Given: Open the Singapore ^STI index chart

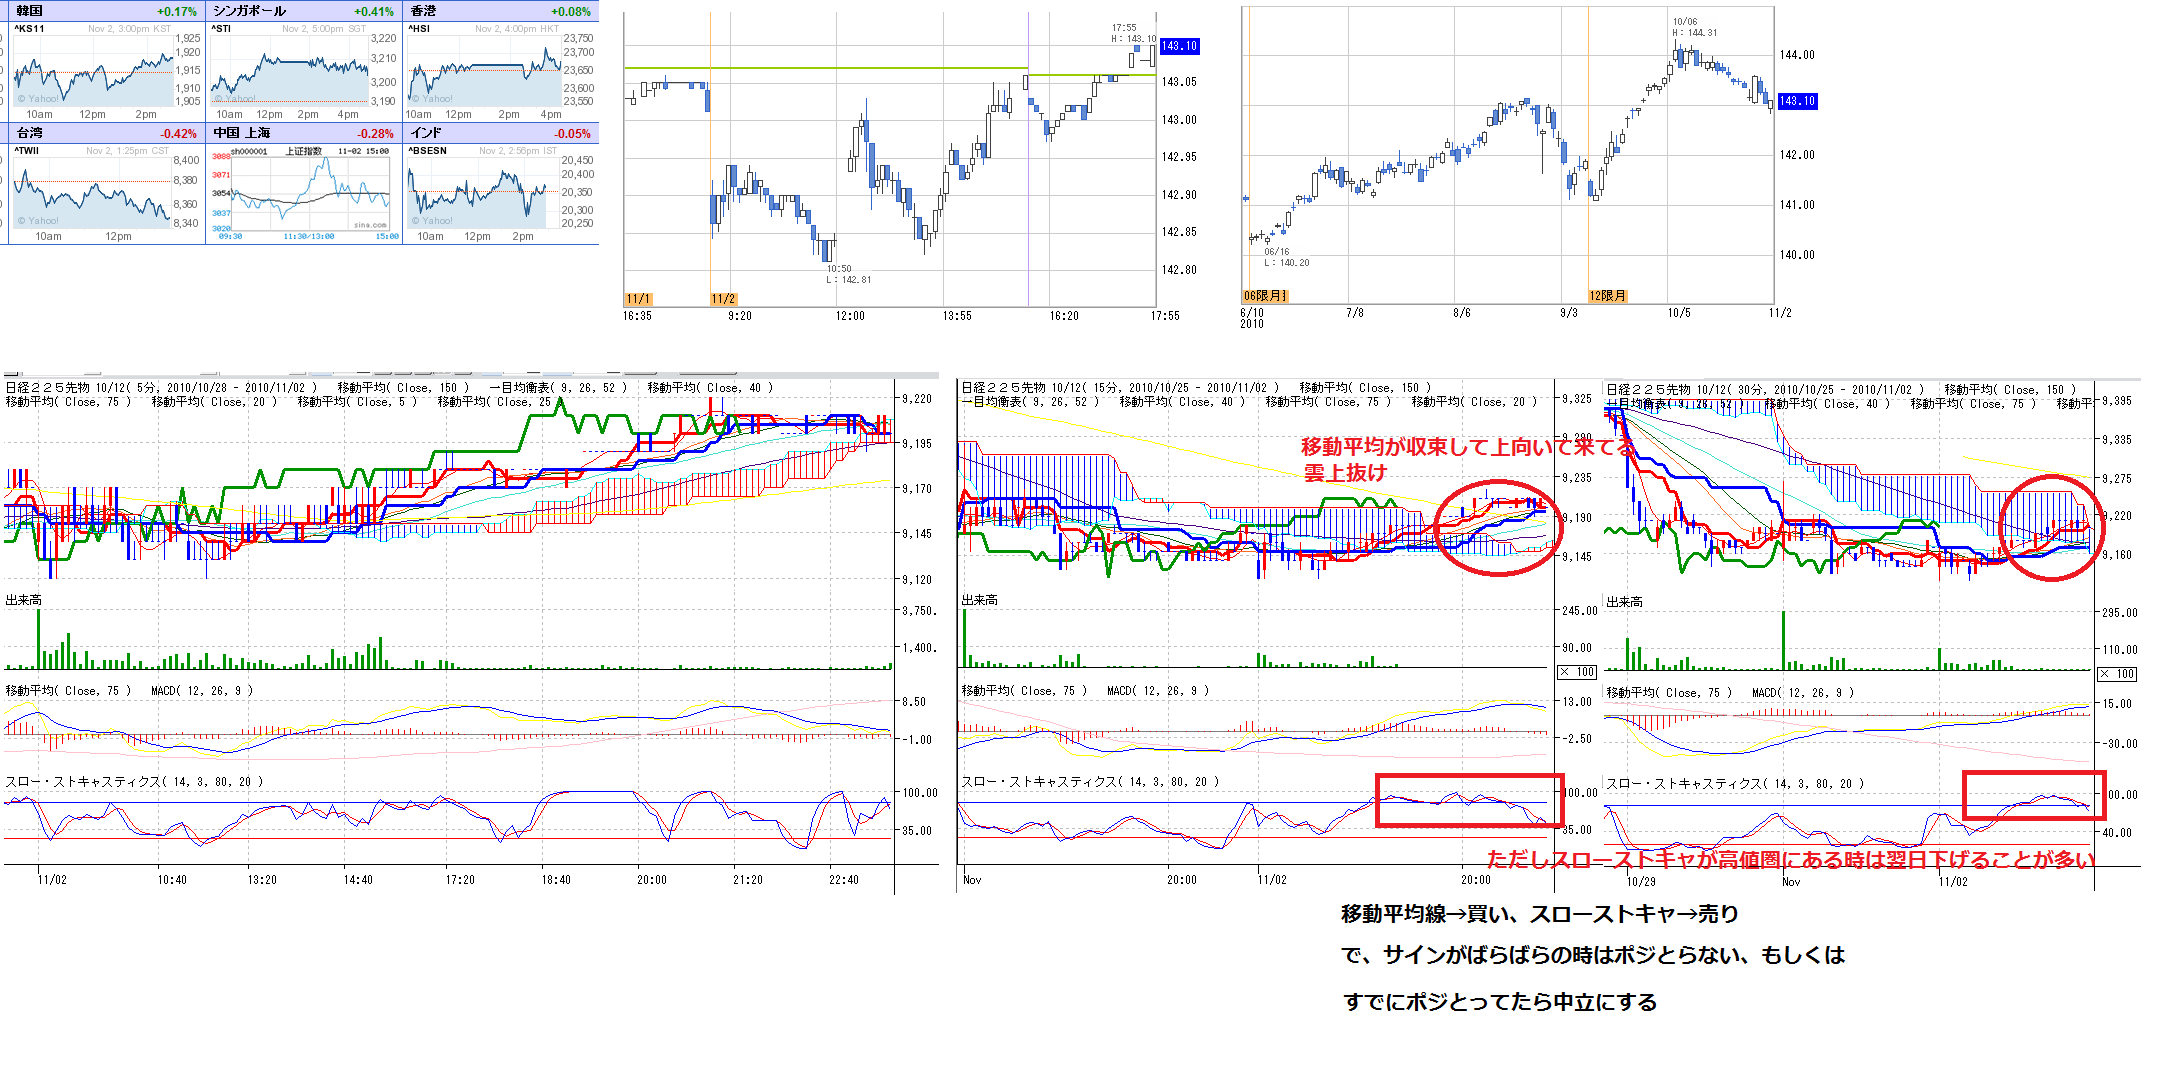Looking at the screenshot, I should tap(290, 70).
